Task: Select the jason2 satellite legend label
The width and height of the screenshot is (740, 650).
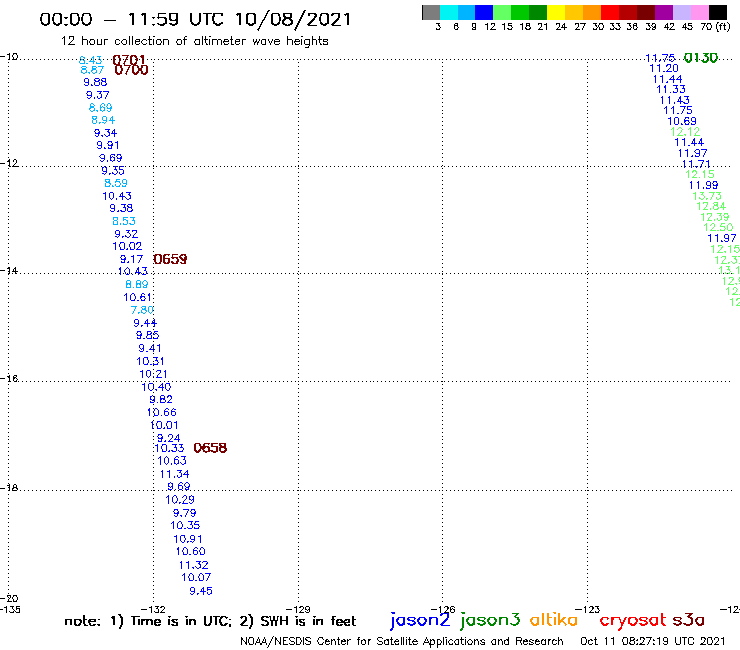Action: point(420,620)
